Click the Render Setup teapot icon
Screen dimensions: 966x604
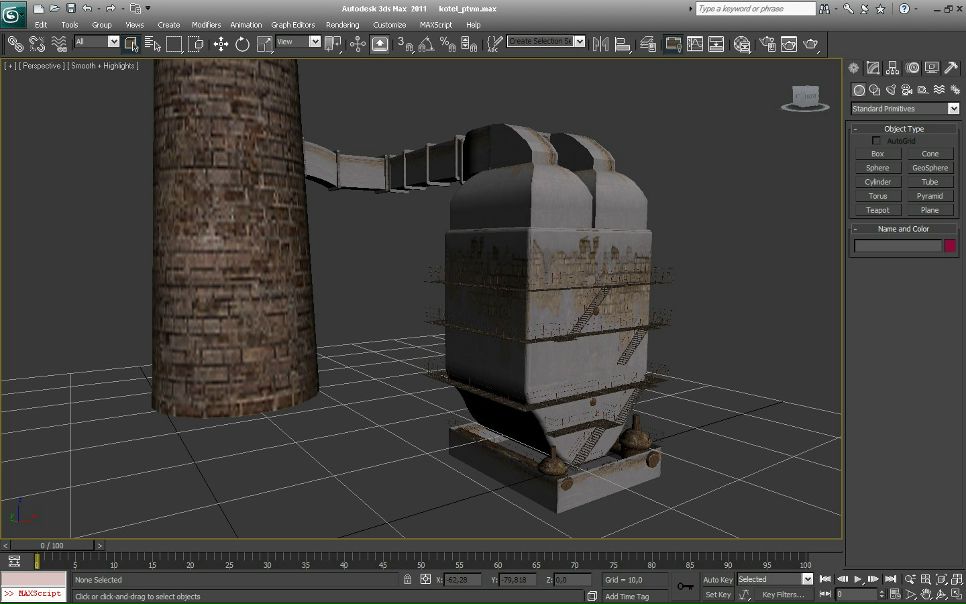766,44
